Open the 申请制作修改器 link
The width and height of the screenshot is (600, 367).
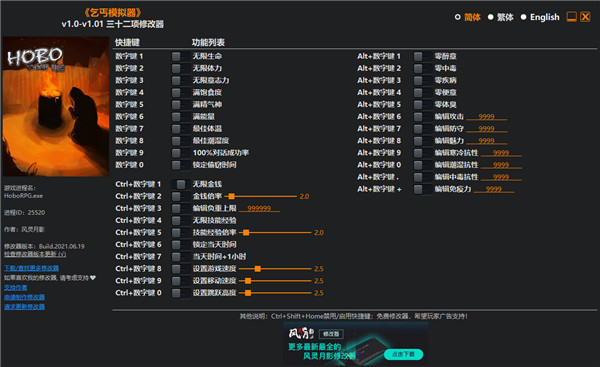(x=24, y=297)
